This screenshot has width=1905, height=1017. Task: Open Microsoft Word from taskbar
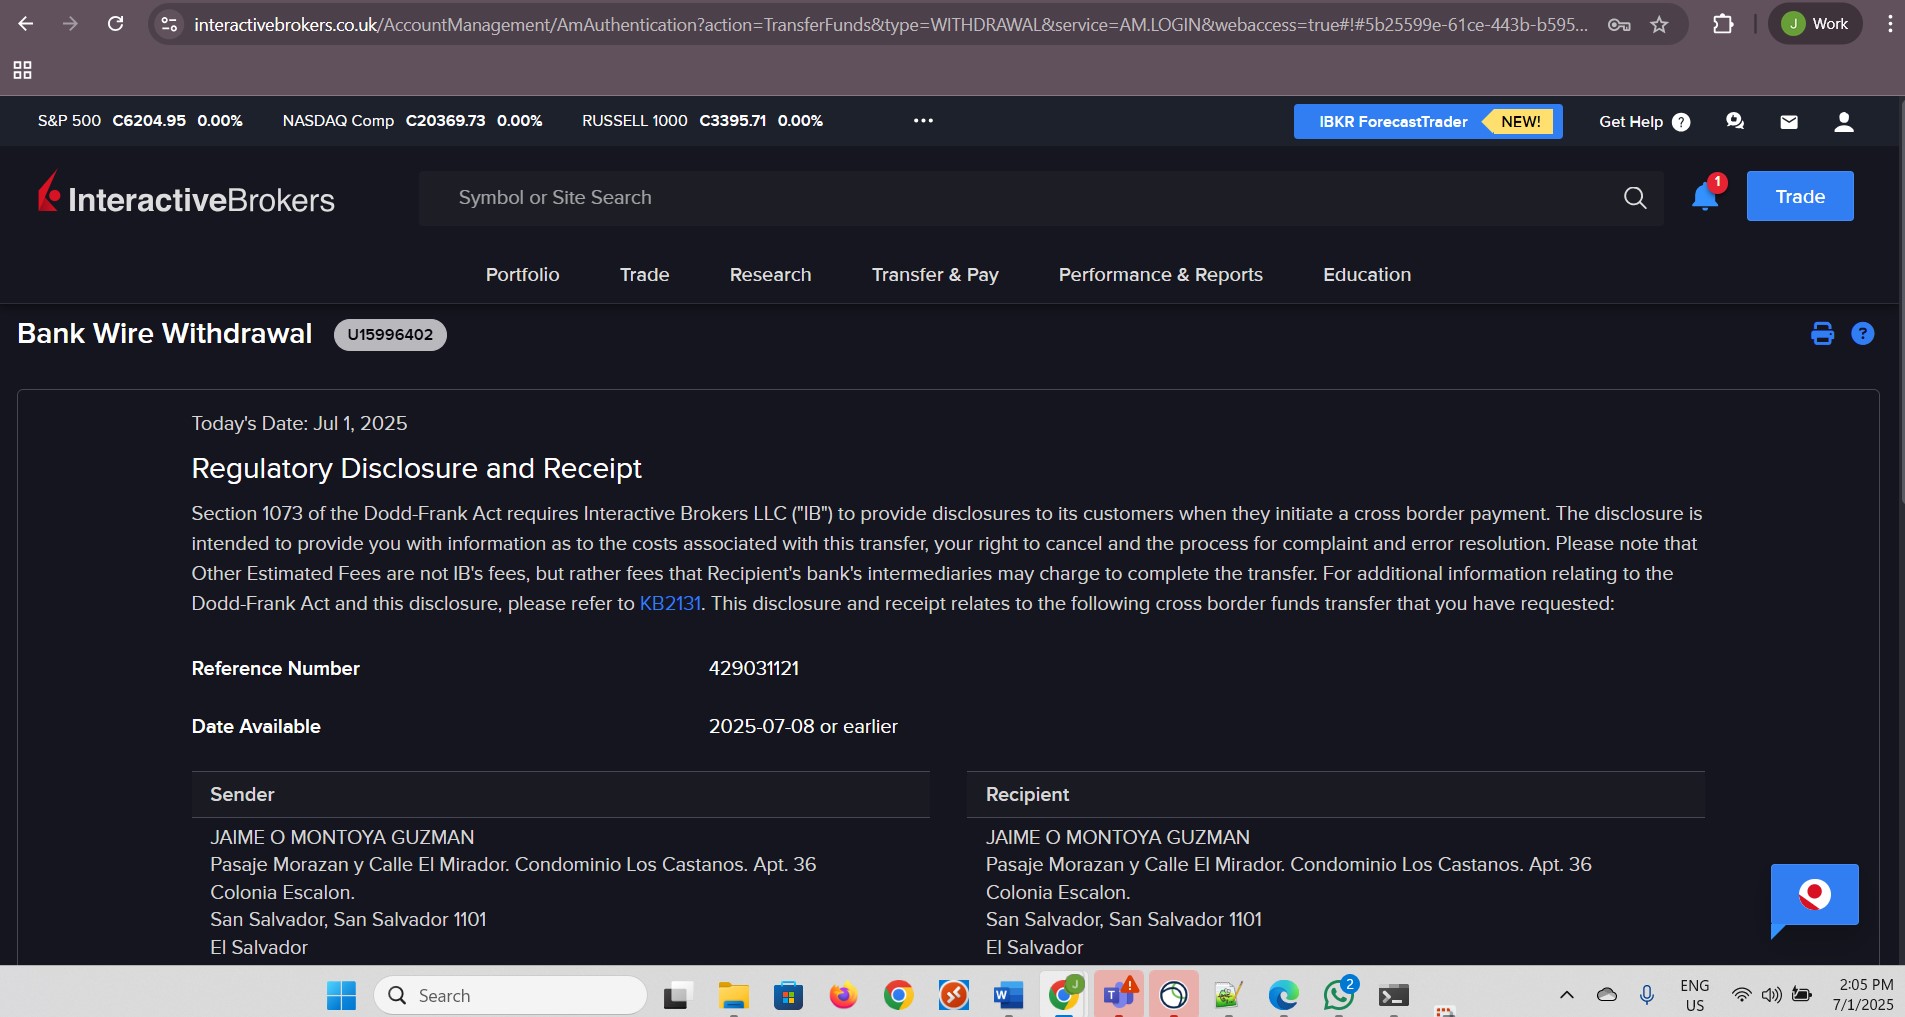point(1008,996)
